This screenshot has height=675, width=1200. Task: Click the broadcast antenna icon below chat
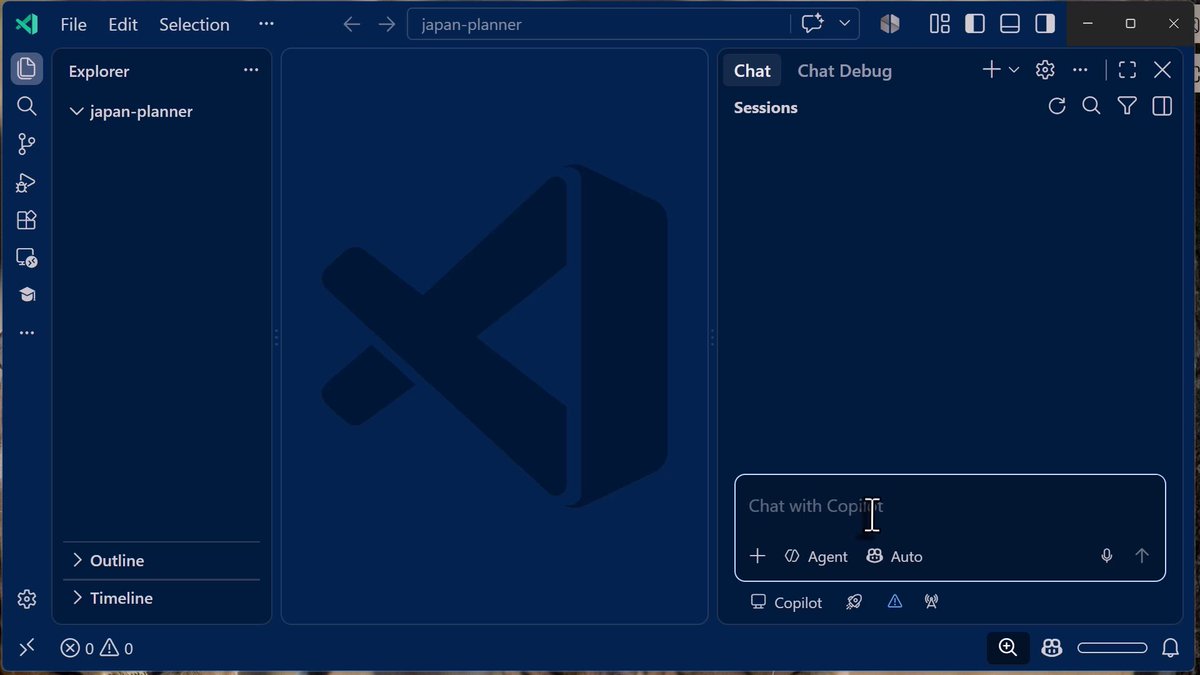931,602
